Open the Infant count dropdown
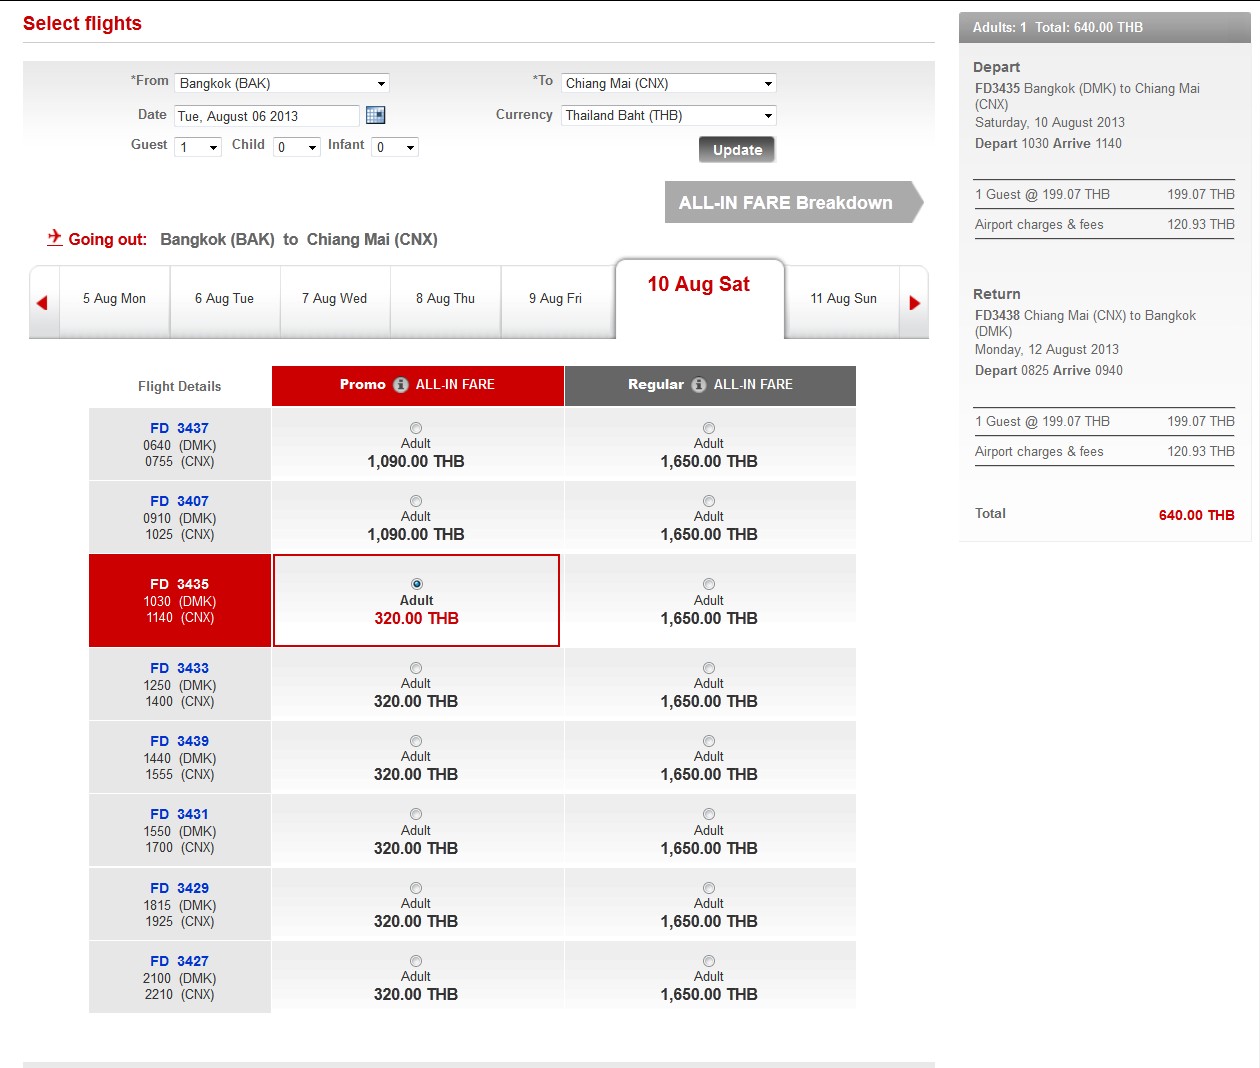Viewport: 1260px width, 1068px height. (x=395, y=147)
